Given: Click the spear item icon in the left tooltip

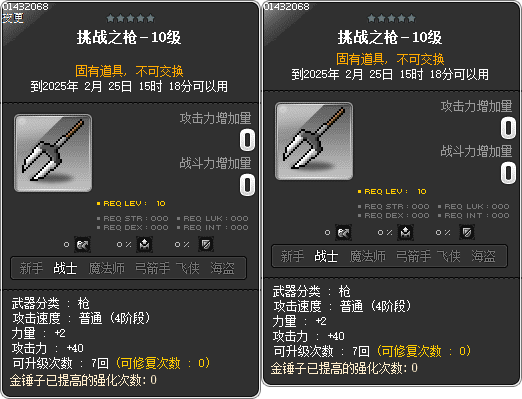Looking at the screenshot, I should pos(53,153).
